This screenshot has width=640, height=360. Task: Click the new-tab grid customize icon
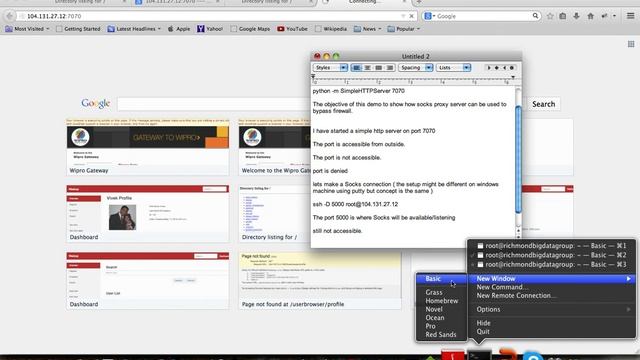[x=631, y=44]
